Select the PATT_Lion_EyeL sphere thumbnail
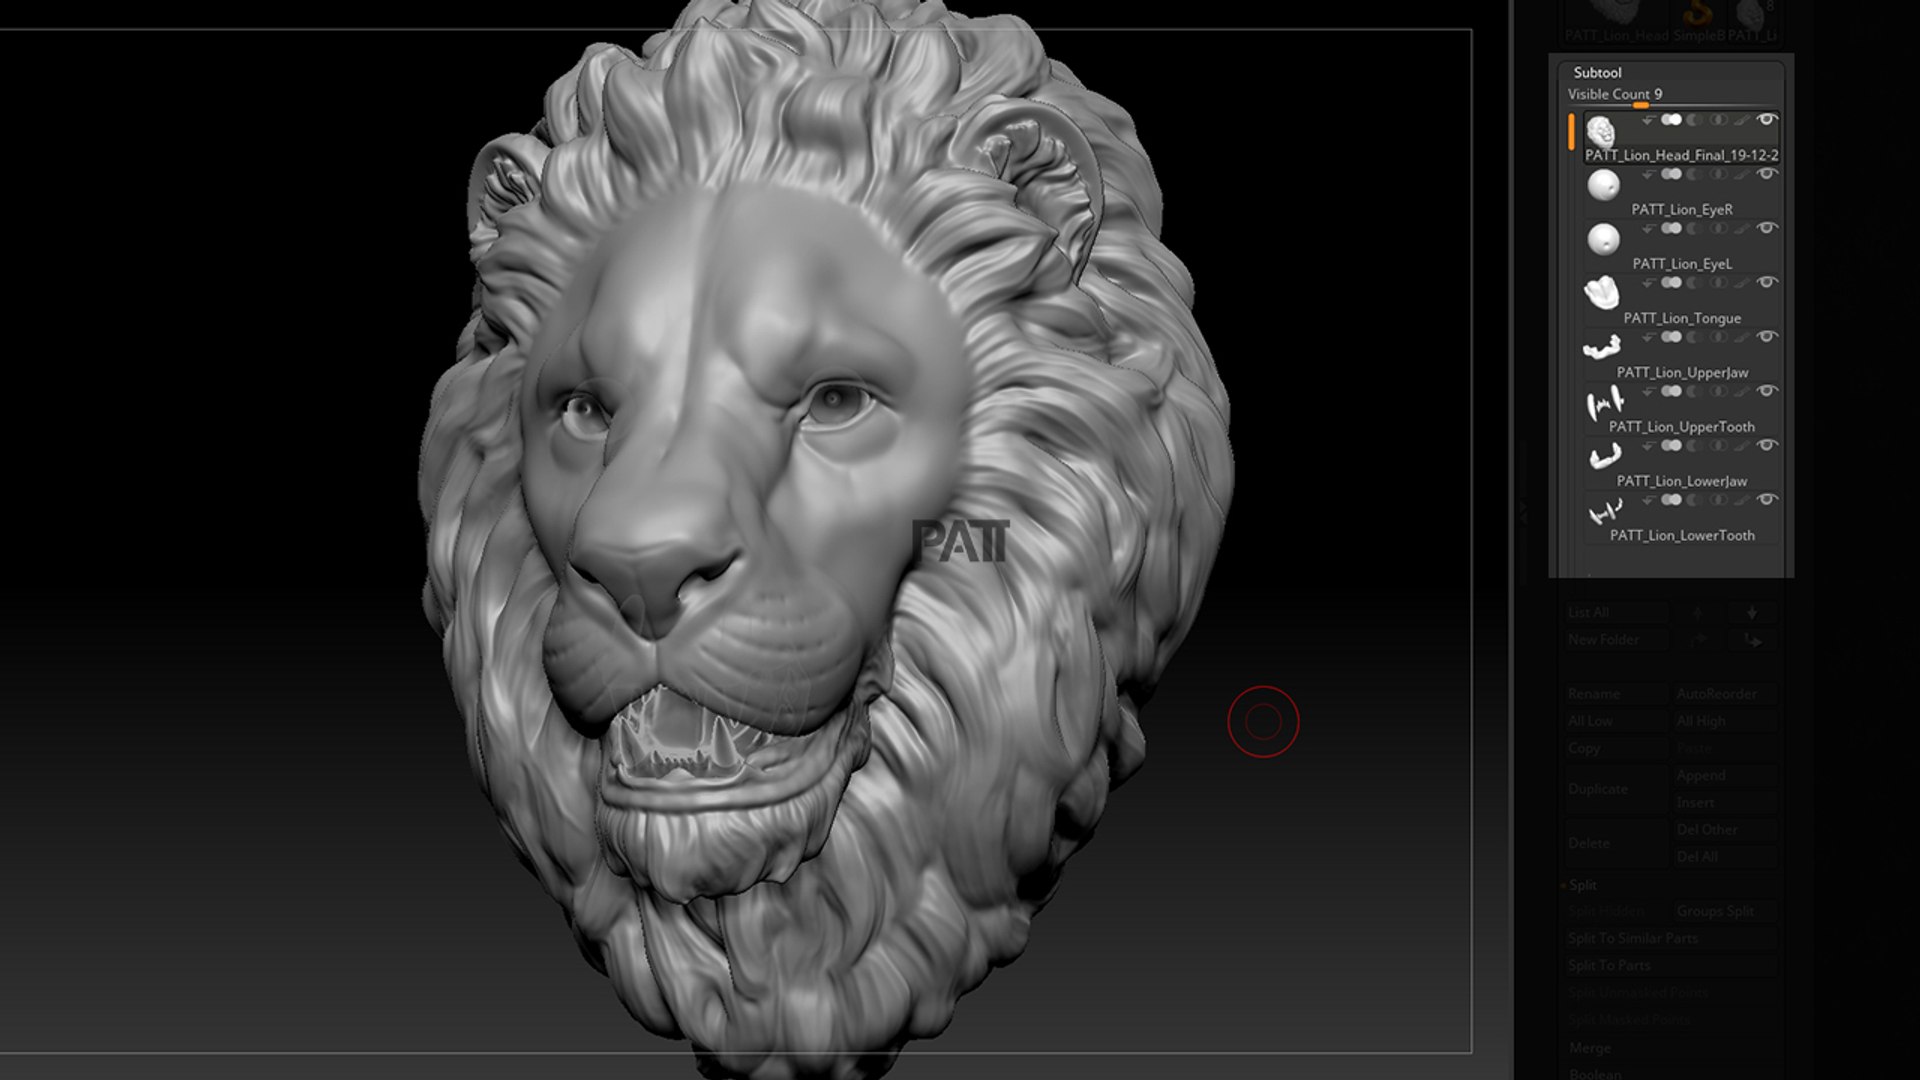 click(x=1603, y=239)
